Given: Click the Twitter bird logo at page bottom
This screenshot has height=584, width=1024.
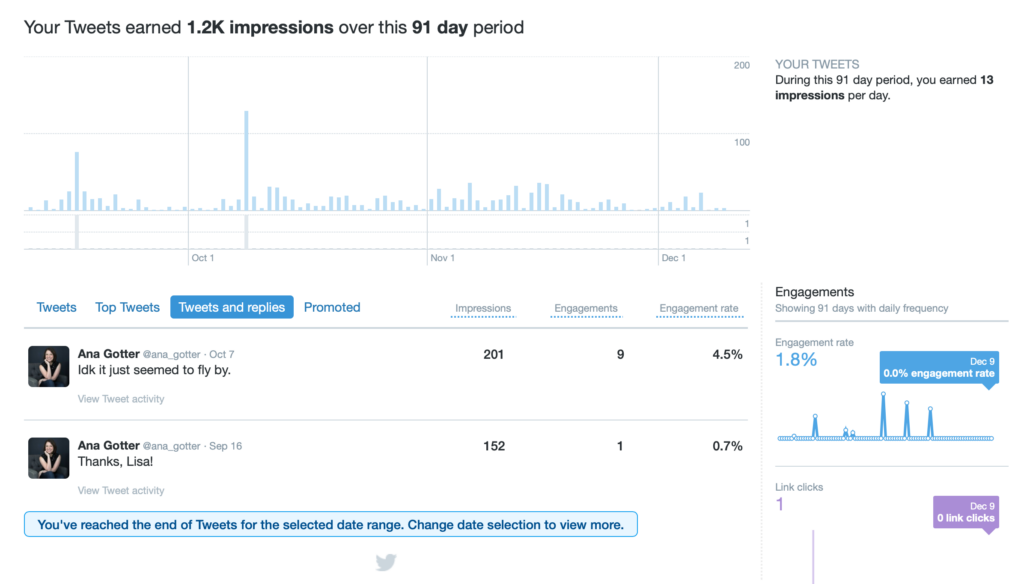Looking at the screenshot, I should pos(386,562).
